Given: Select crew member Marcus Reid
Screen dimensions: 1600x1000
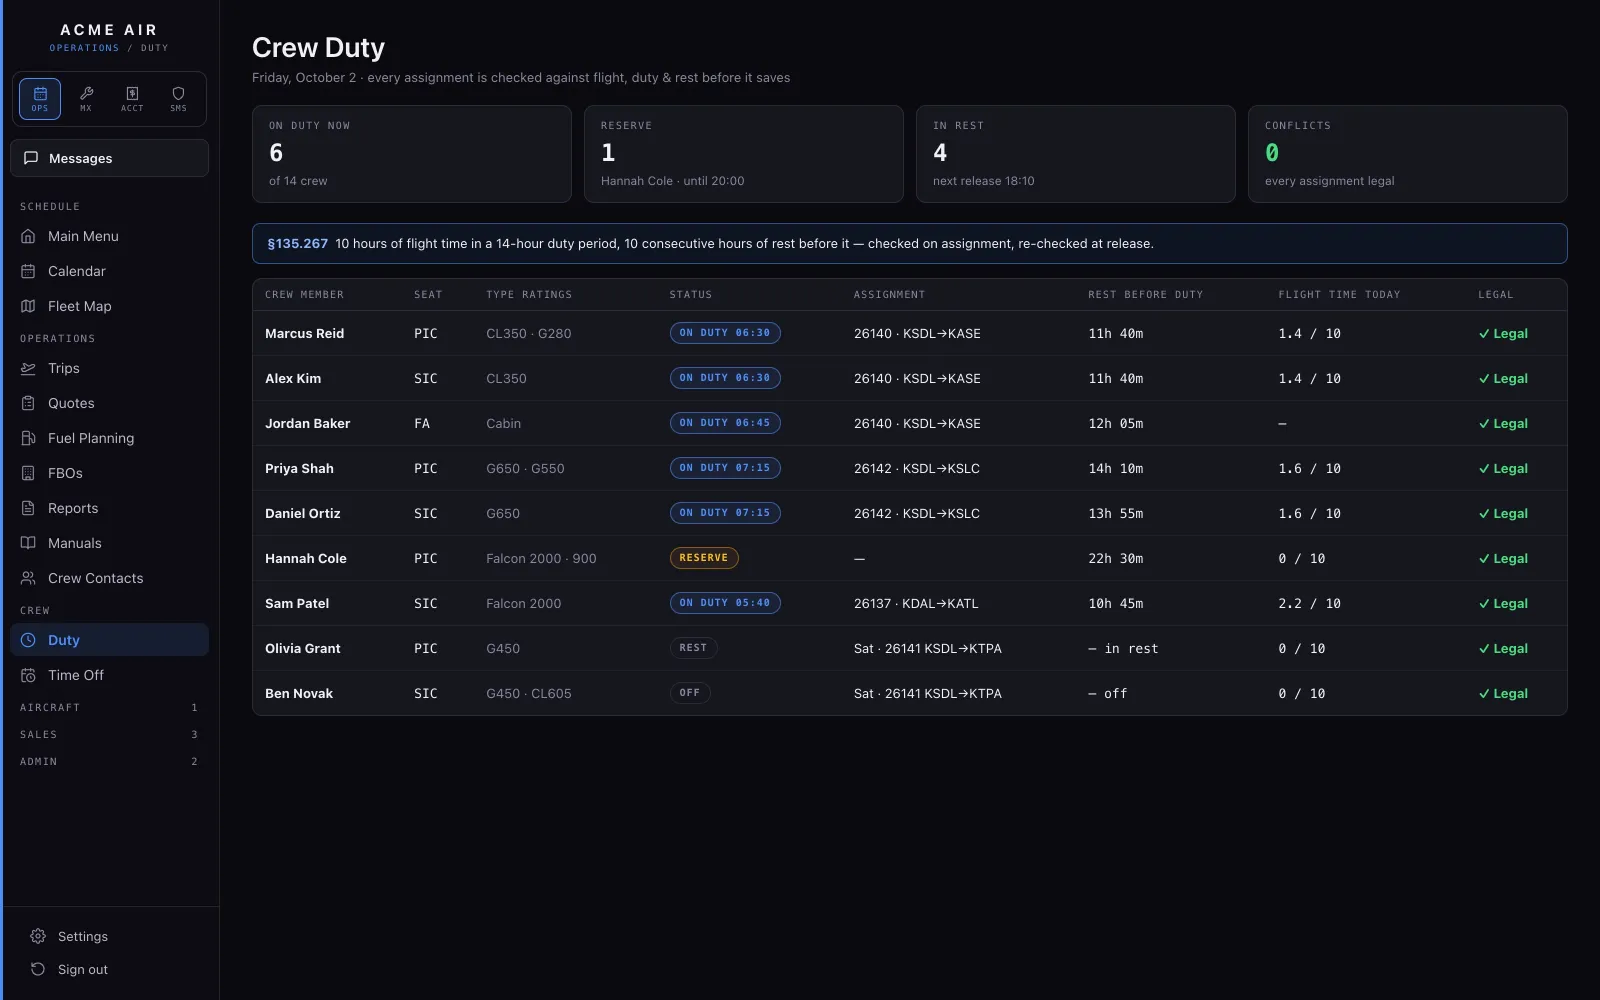Looking at the screenshot, I should 304,333.
